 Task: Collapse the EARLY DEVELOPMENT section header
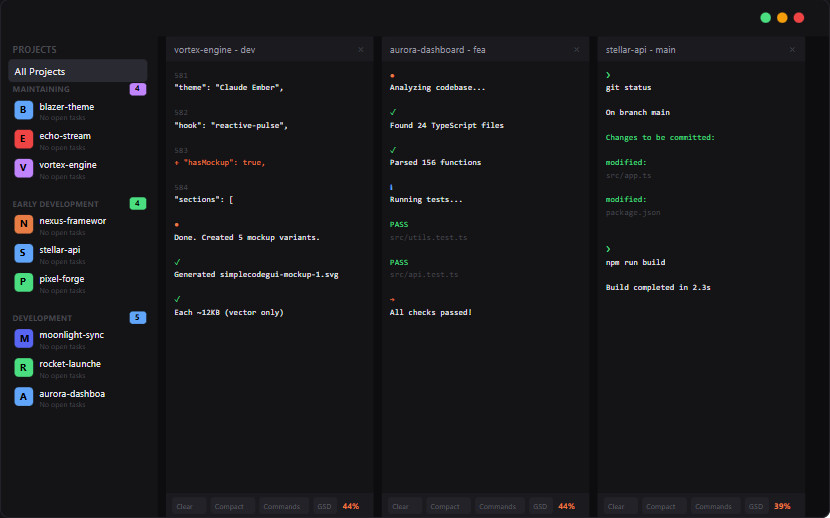[x=56, y=204]
